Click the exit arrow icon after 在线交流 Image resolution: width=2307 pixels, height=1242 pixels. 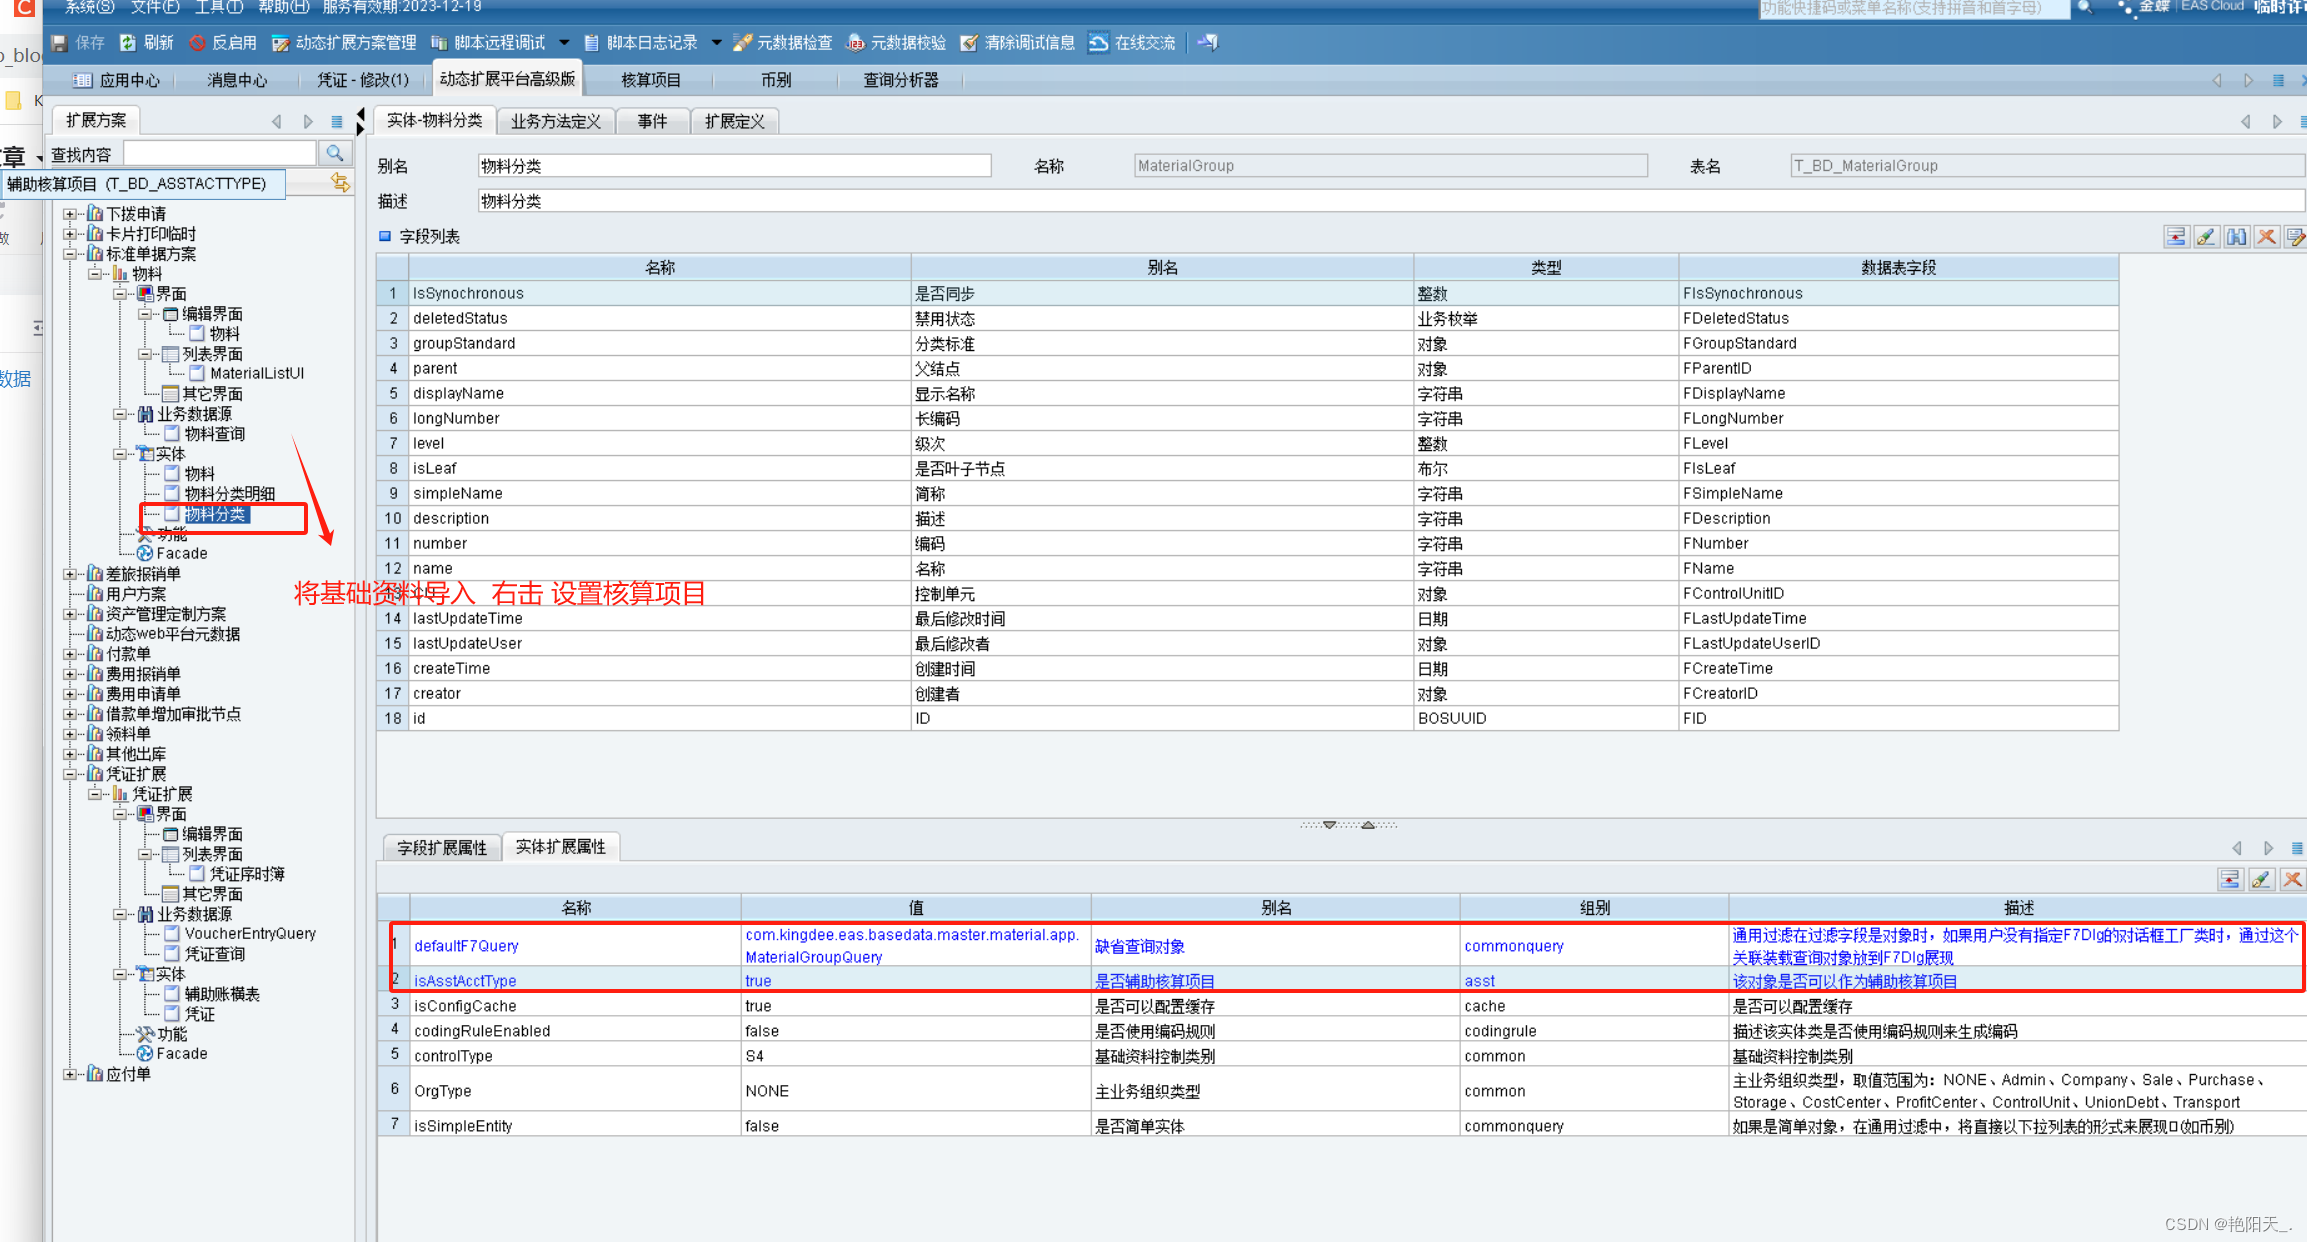point(1207,43)
